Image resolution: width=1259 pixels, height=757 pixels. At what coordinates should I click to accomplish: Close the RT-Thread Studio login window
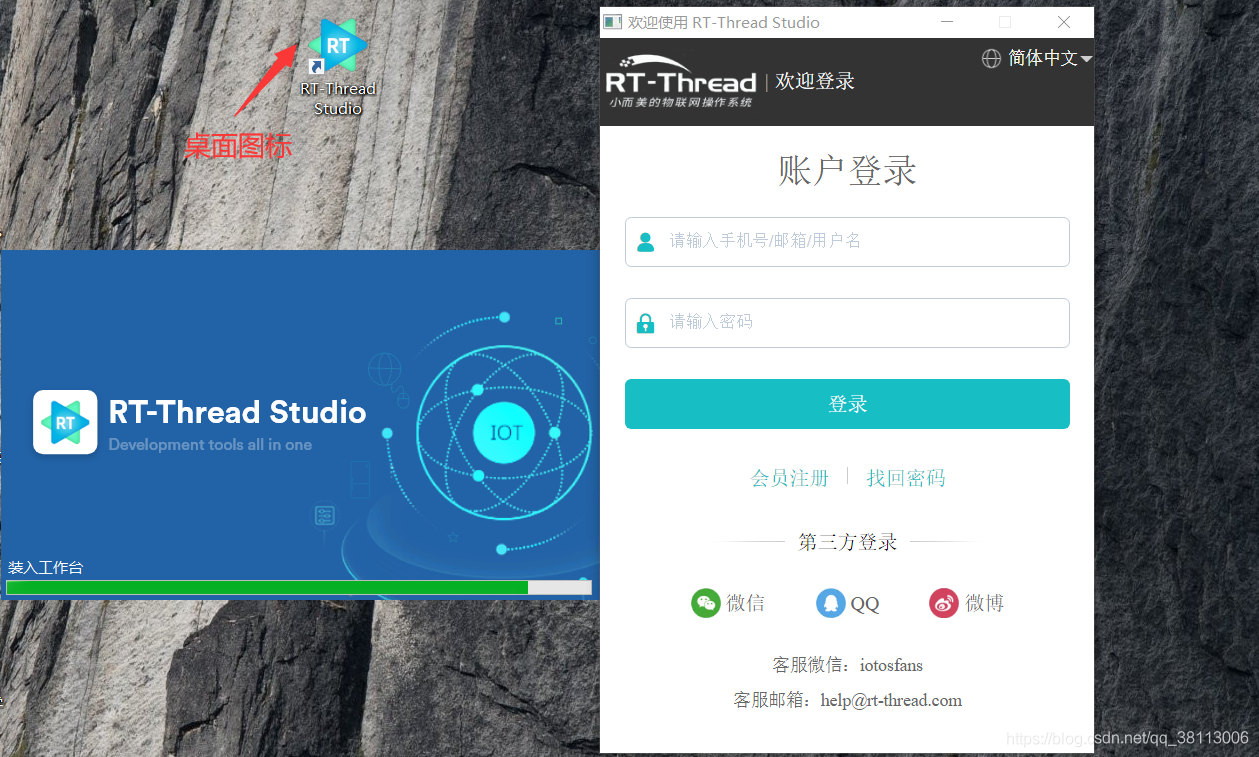(x=1064, y=22)
